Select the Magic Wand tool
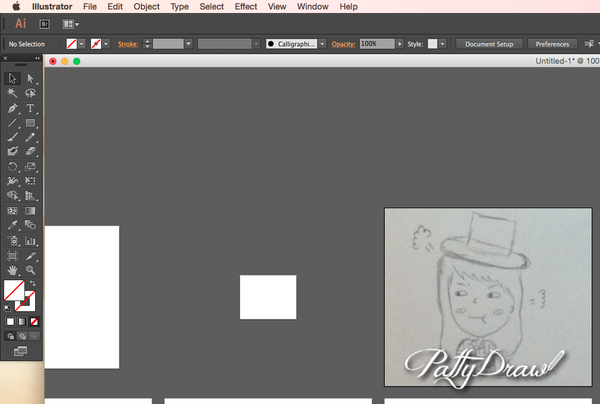Viewport: 600px width, 404px height. pos(13,93)
